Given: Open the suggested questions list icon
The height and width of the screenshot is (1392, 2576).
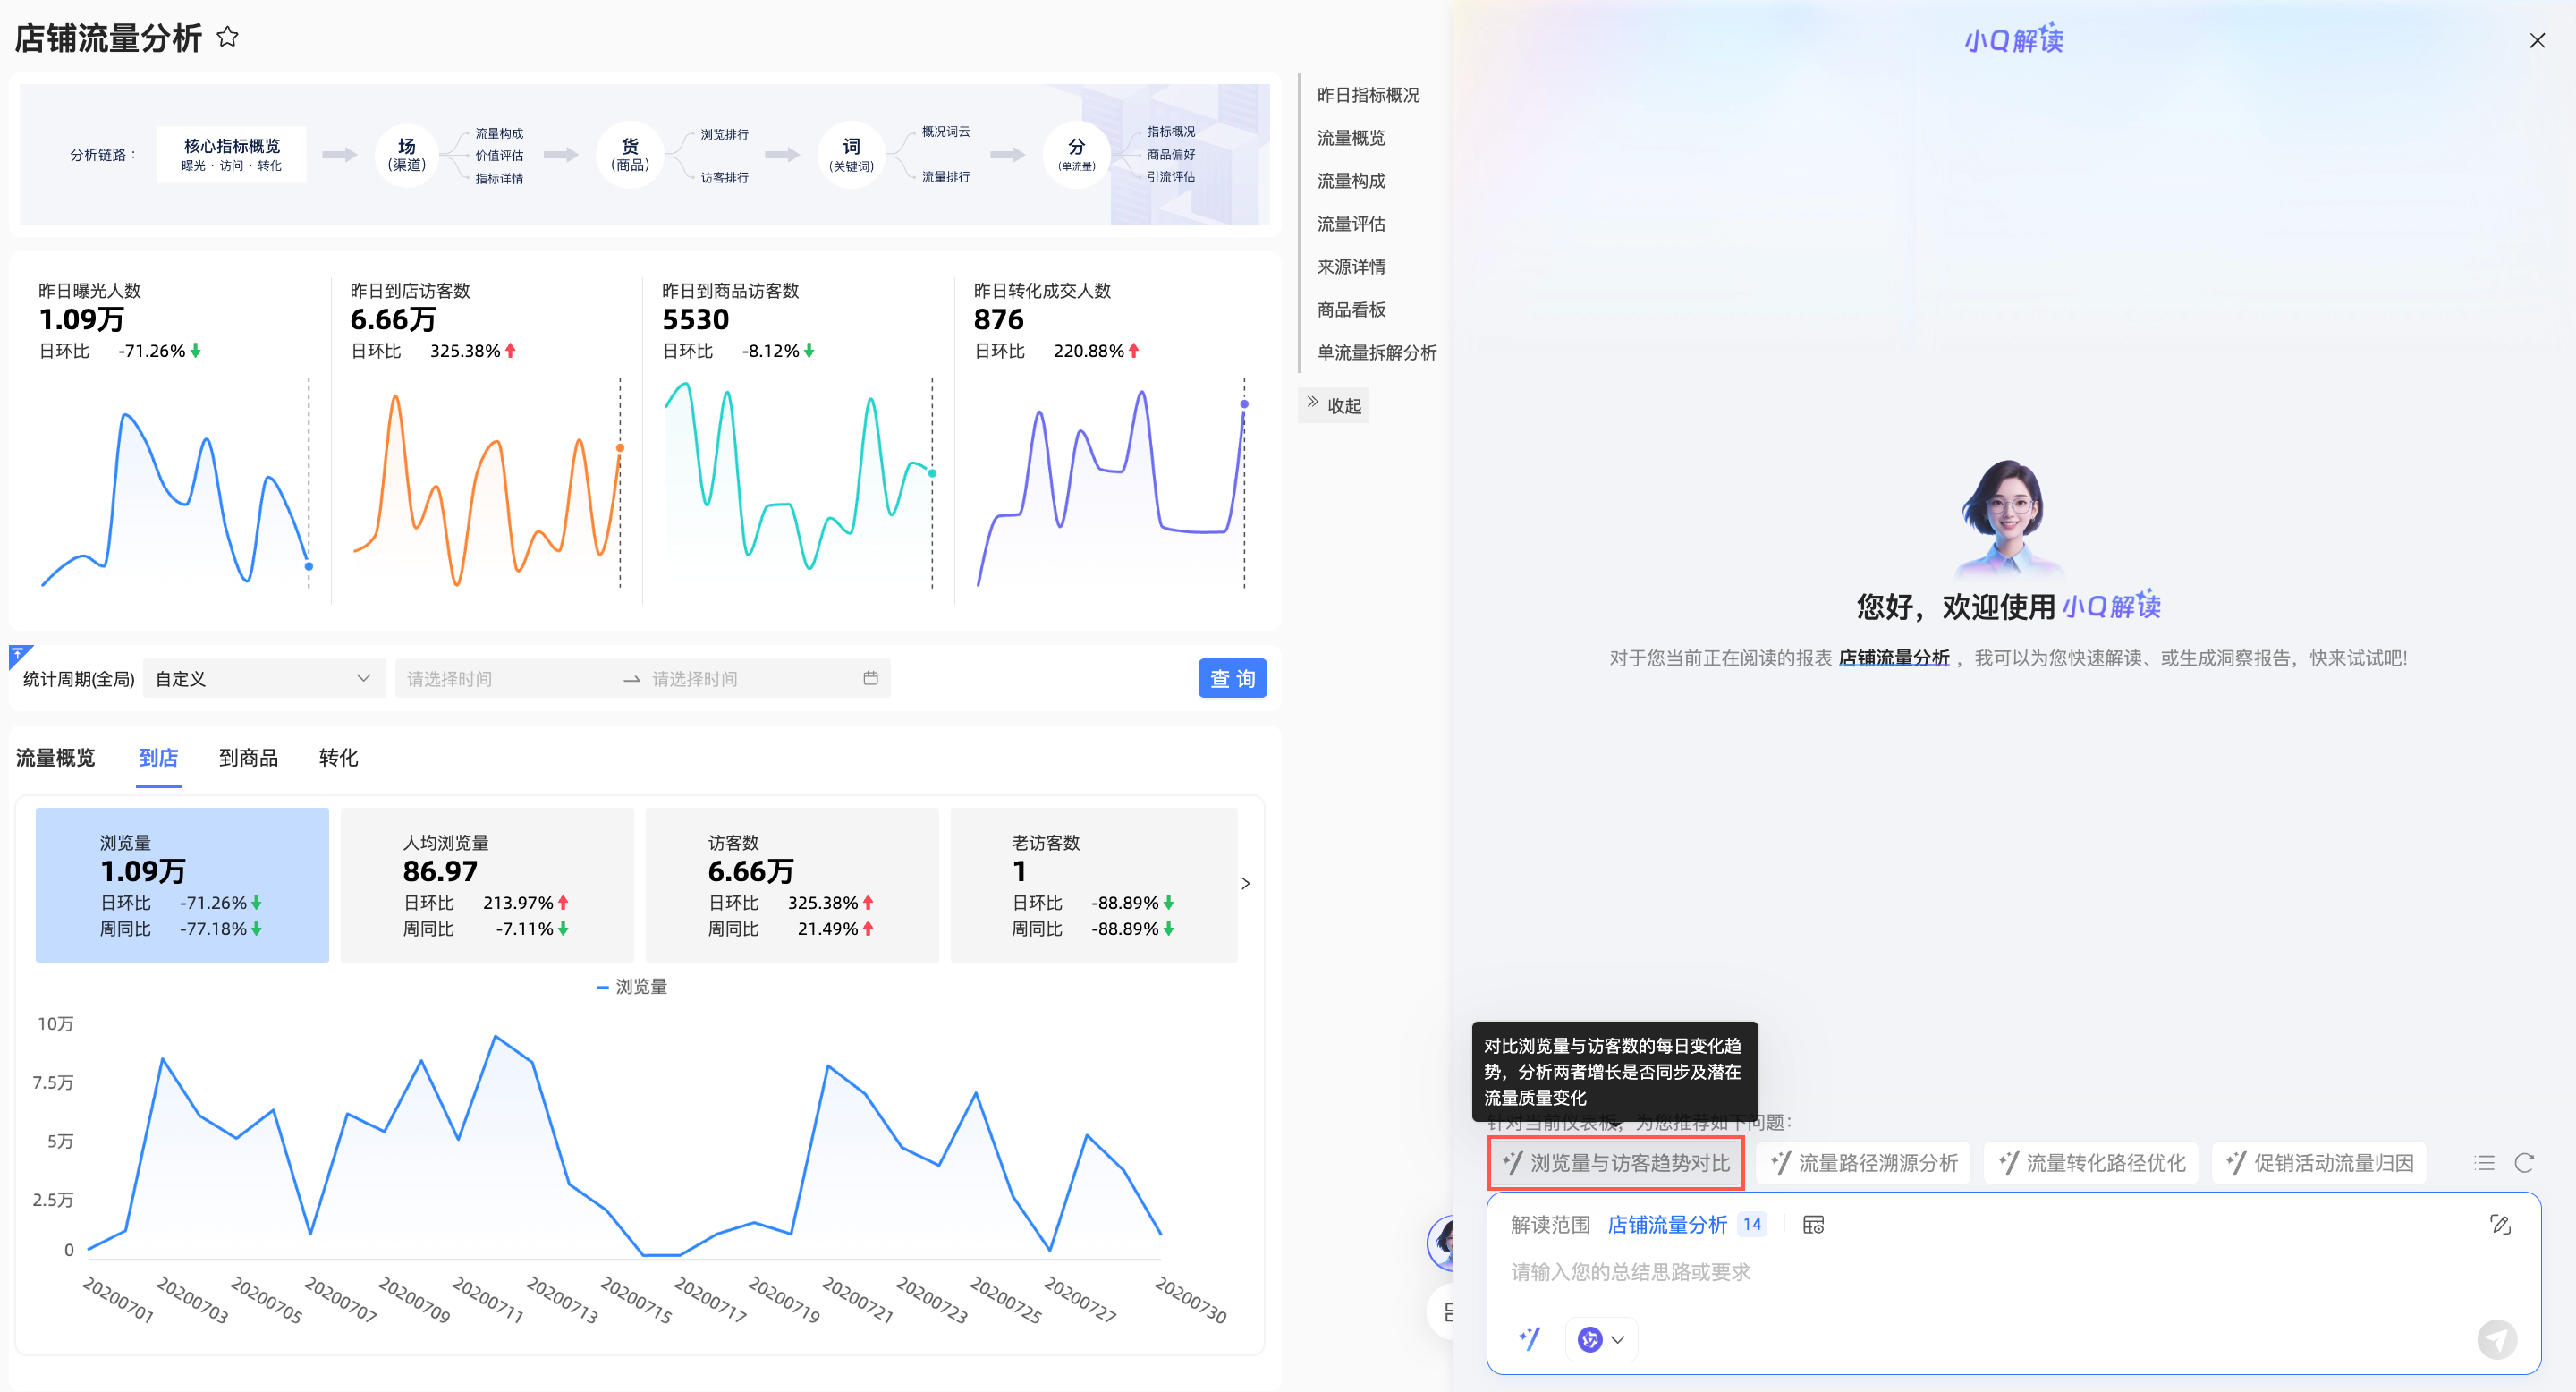Looking at the screenshot, I should (x=2484, y=1162).
